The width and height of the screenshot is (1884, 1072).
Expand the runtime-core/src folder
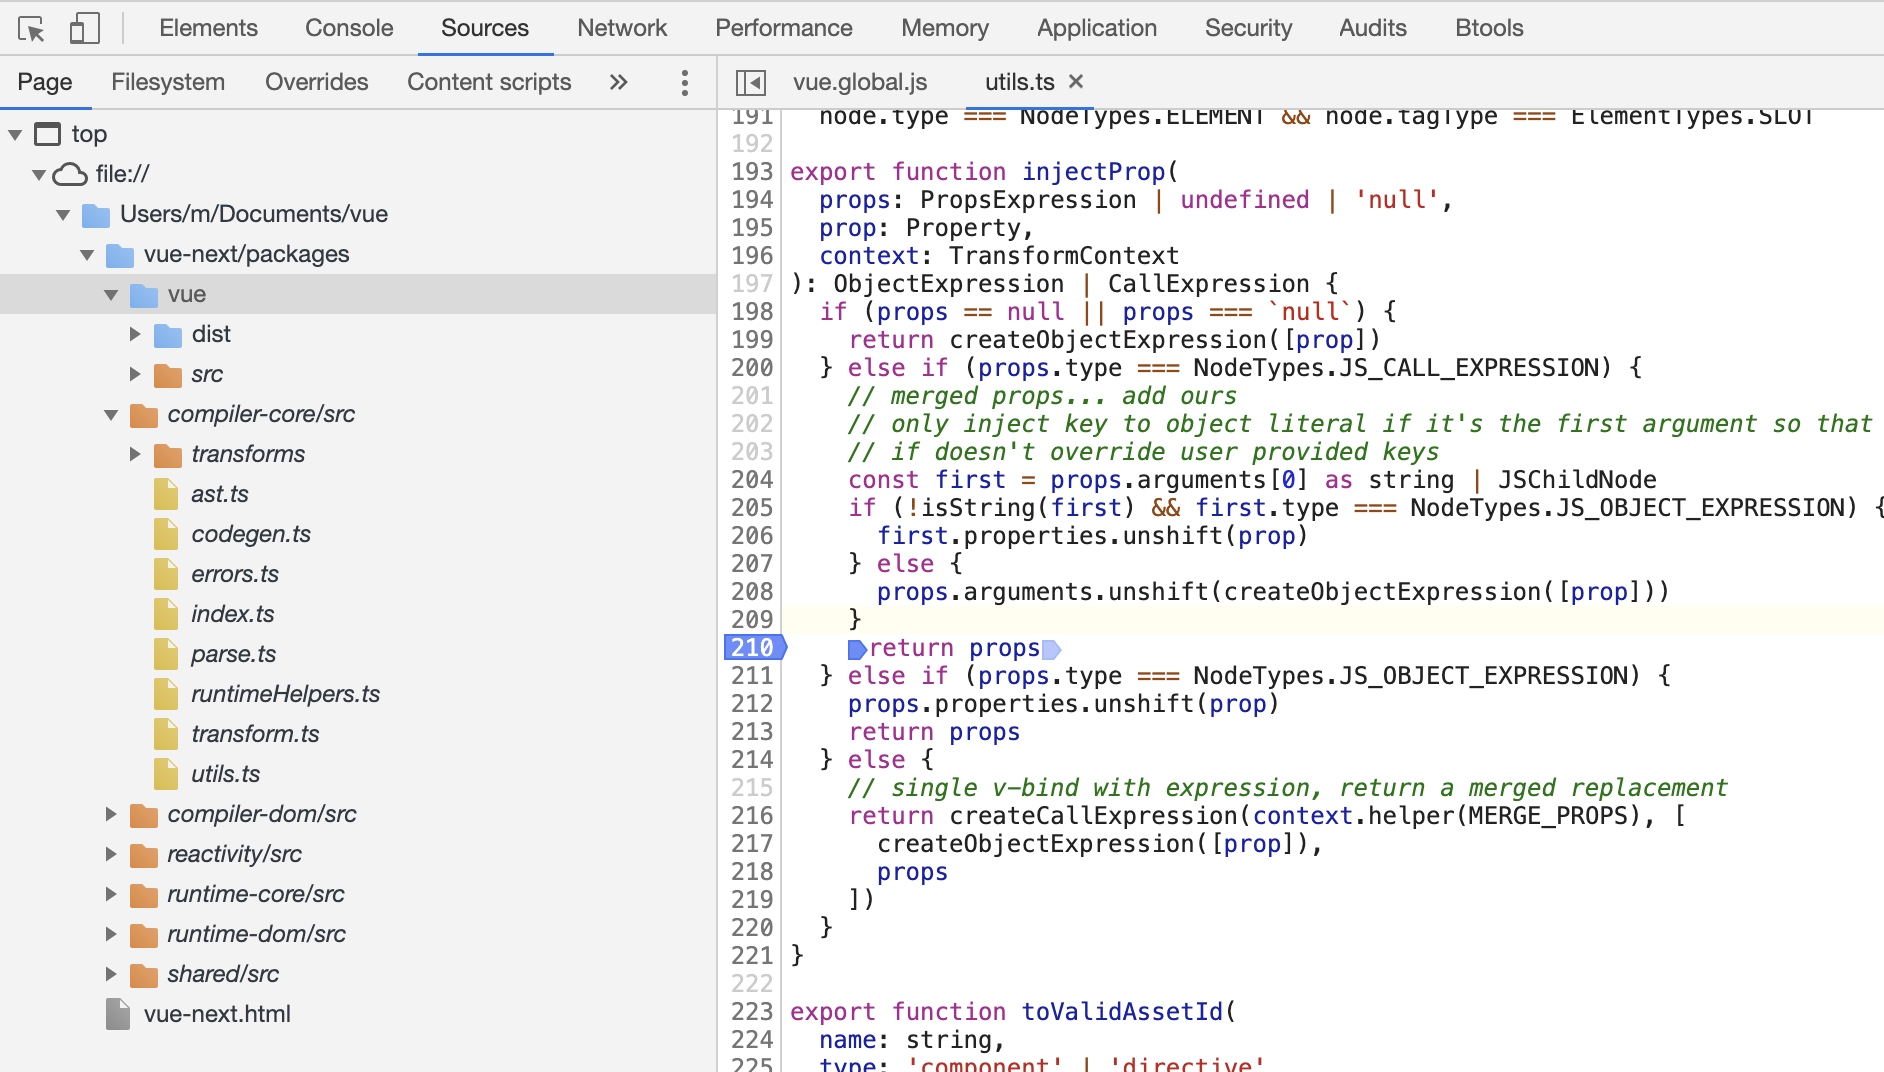click(111, 894)
